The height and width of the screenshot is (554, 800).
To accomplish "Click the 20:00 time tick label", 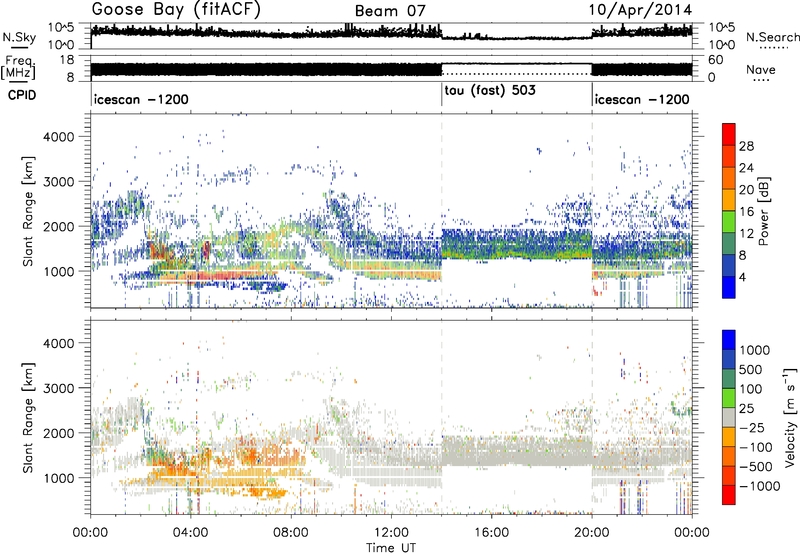I will click(592, 533).
